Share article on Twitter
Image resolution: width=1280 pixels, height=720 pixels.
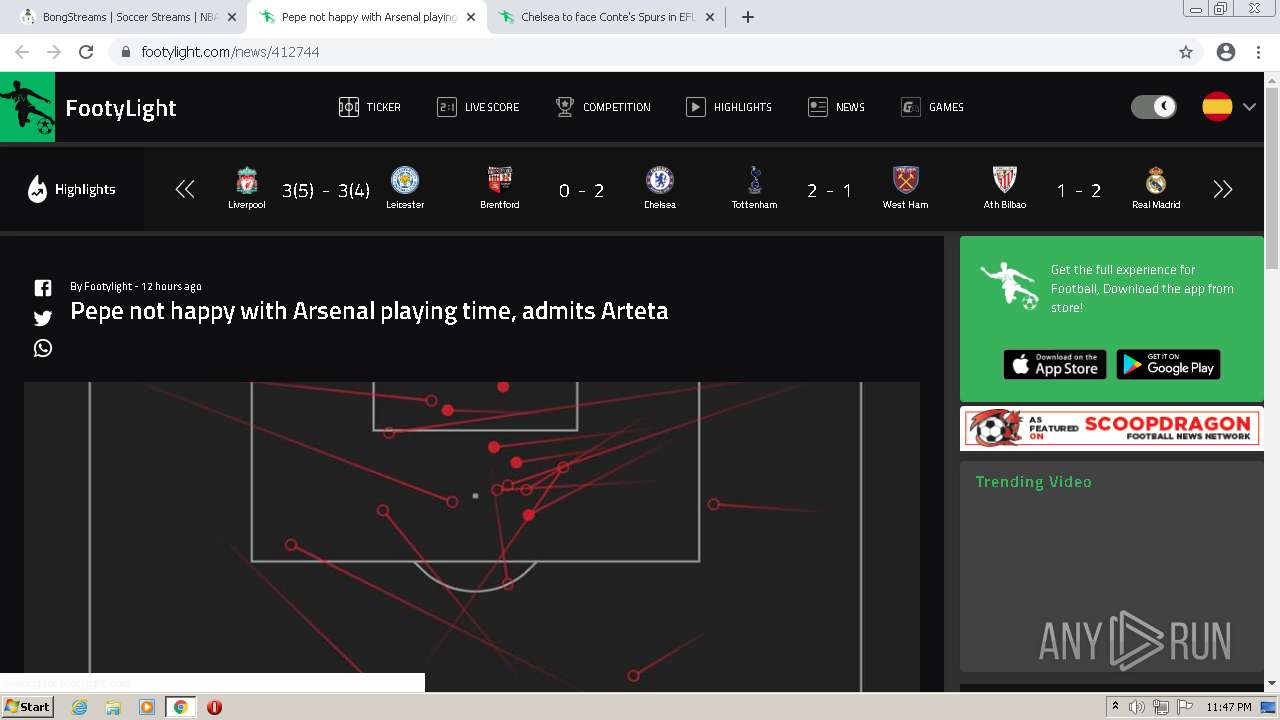click(x=43, y=318)
